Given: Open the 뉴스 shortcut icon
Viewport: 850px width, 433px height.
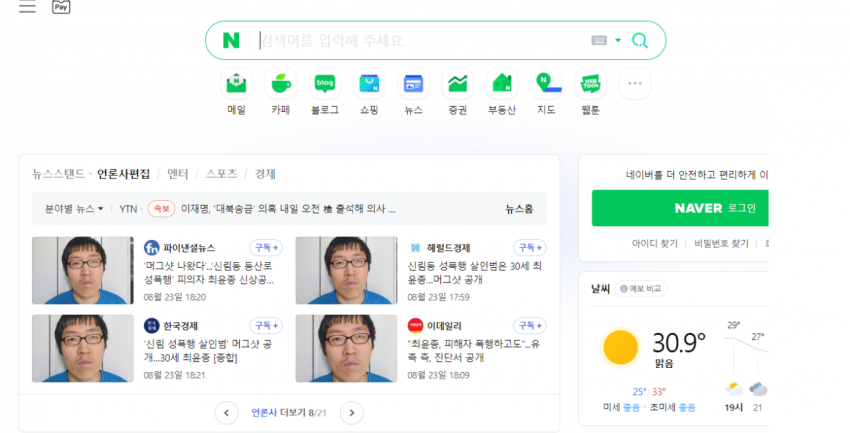Looking at the screenshot, I should pos(414,83).
